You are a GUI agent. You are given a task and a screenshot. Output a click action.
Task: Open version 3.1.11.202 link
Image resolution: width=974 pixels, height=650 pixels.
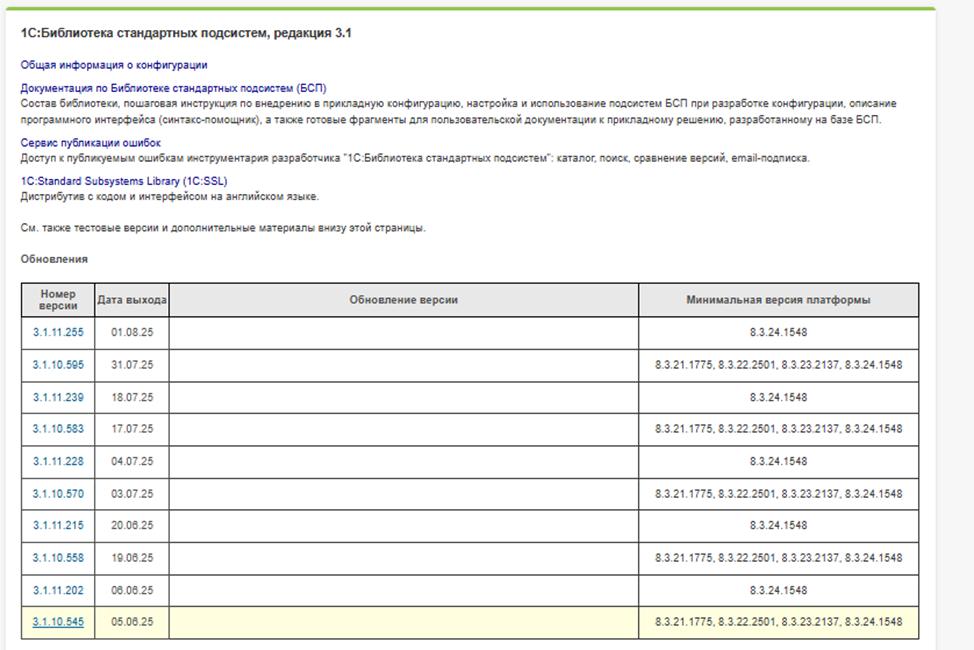58,590
